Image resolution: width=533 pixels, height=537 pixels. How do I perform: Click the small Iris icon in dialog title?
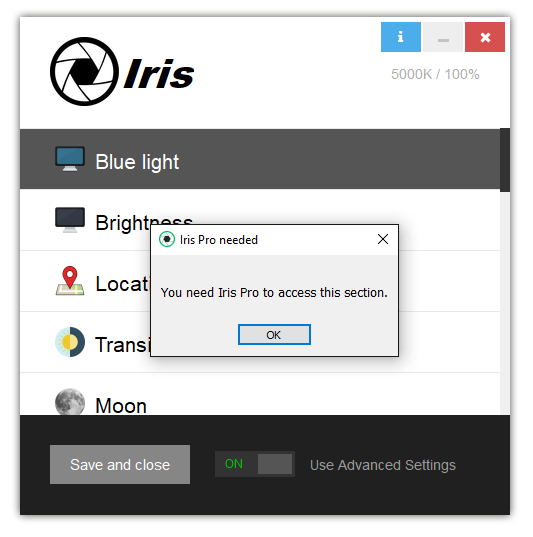167,239
